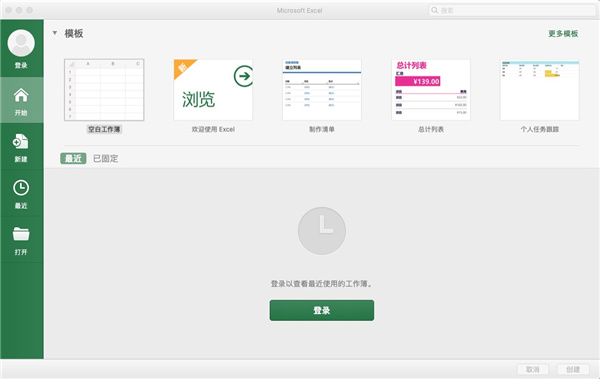
Task: Click the 个人任务跟踪 label text
Action: click(540, 129)
